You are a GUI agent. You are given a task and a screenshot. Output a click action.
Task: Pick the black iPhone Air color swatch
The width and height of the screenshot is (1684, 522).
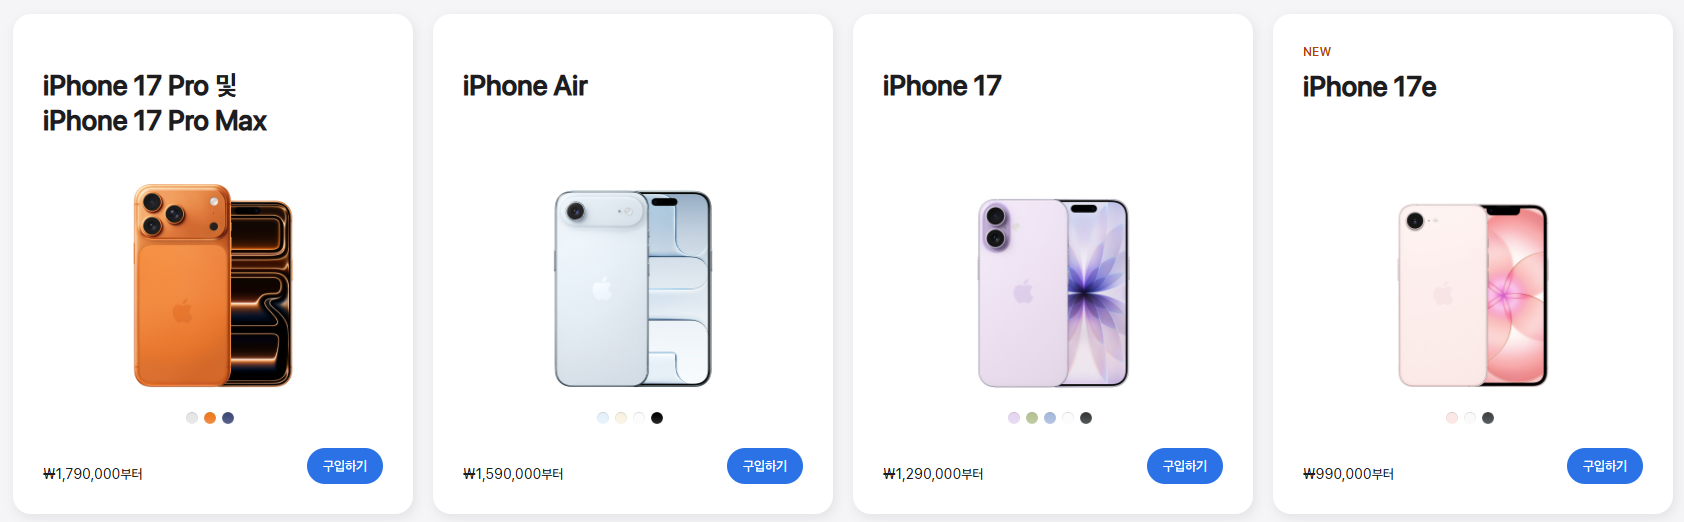tap(657, 418)
